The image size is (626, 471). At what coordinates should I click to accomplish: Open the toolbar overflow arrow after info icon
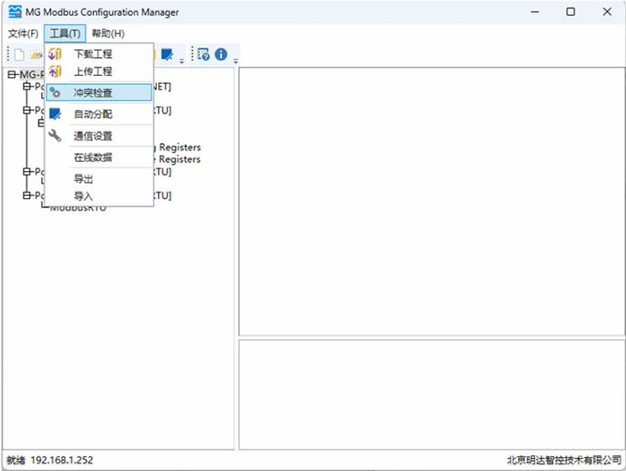click(236, 59)
